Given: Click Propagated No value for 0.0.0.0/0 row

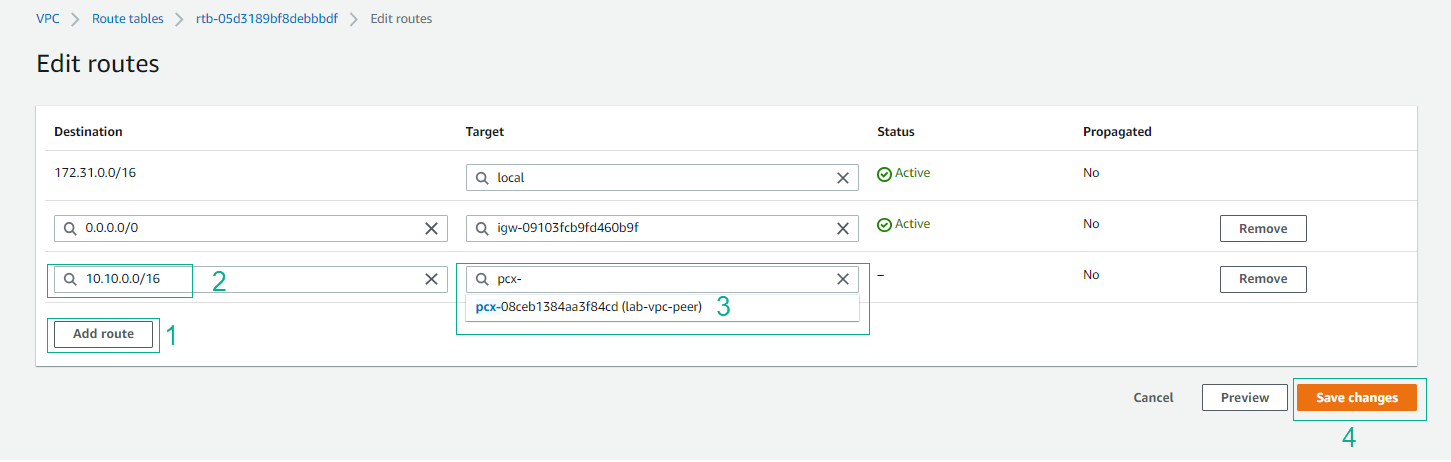Looking at the screenshot, I should click(x=1091, y=224).
